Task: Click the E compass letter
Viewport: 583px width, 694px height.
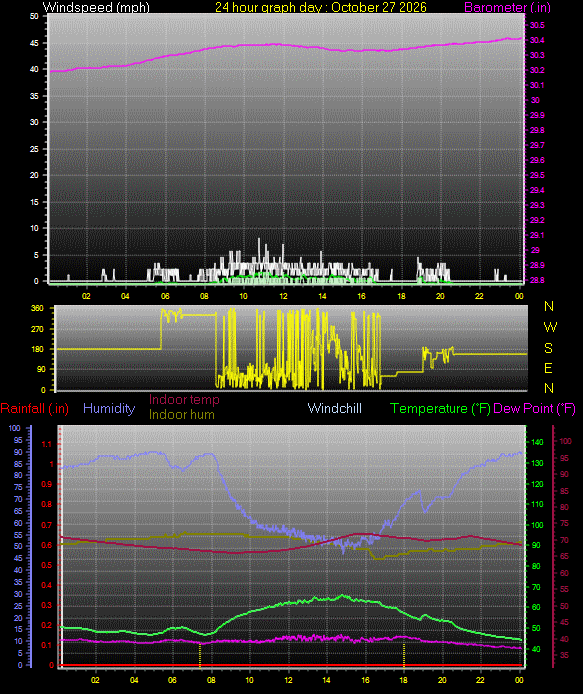Action: 548,368
